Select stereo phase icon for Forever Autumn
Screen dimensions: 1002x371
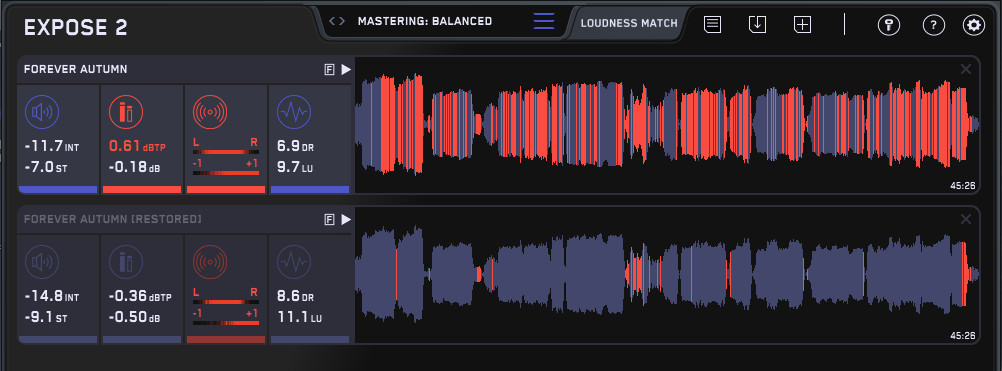pos(210,112)
